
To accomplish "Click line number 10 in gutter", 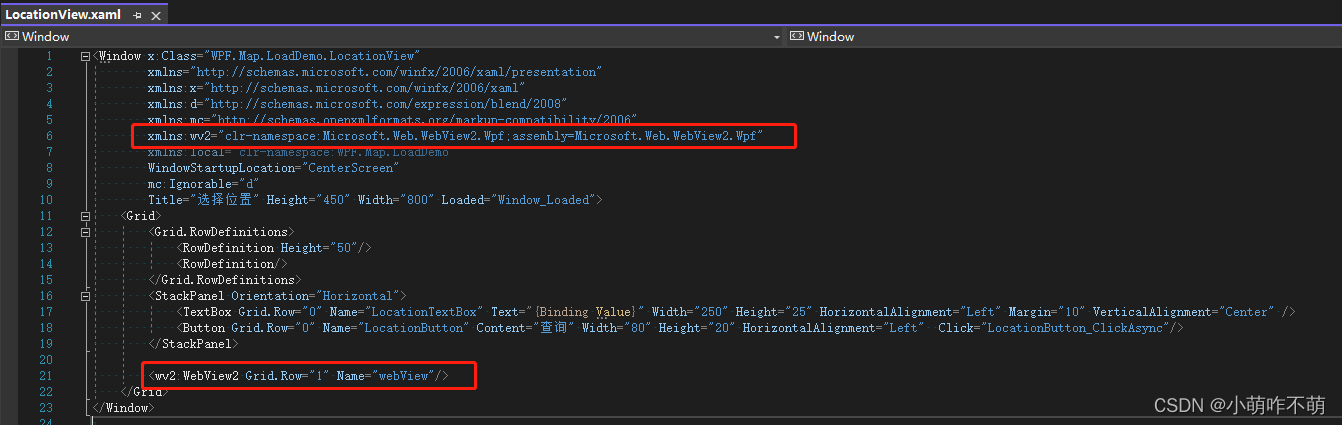I will (46, 200).
